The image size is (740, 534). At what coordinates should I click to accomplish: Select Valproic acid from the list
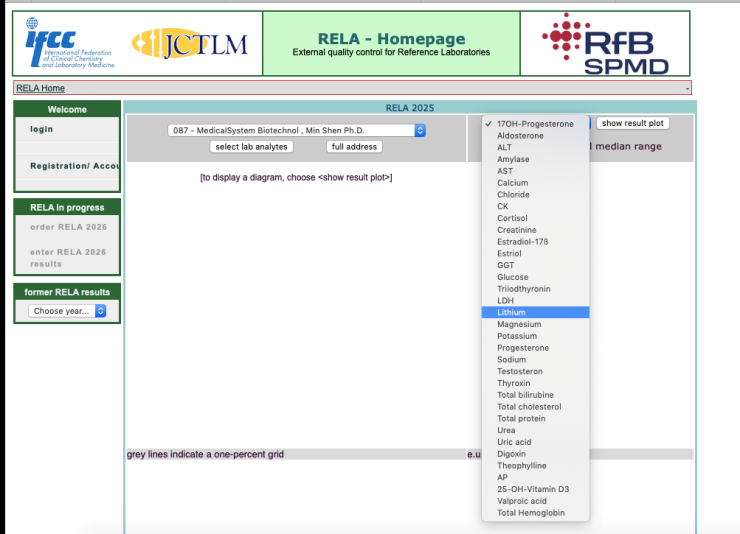521,501
